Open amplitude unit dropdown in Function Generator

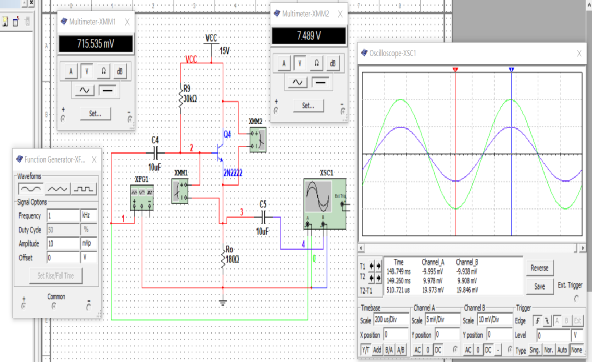click(89, 243)
